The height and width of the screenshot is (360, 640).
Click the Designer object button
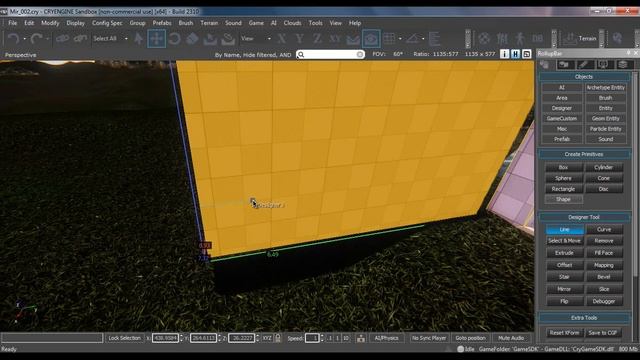562,108
